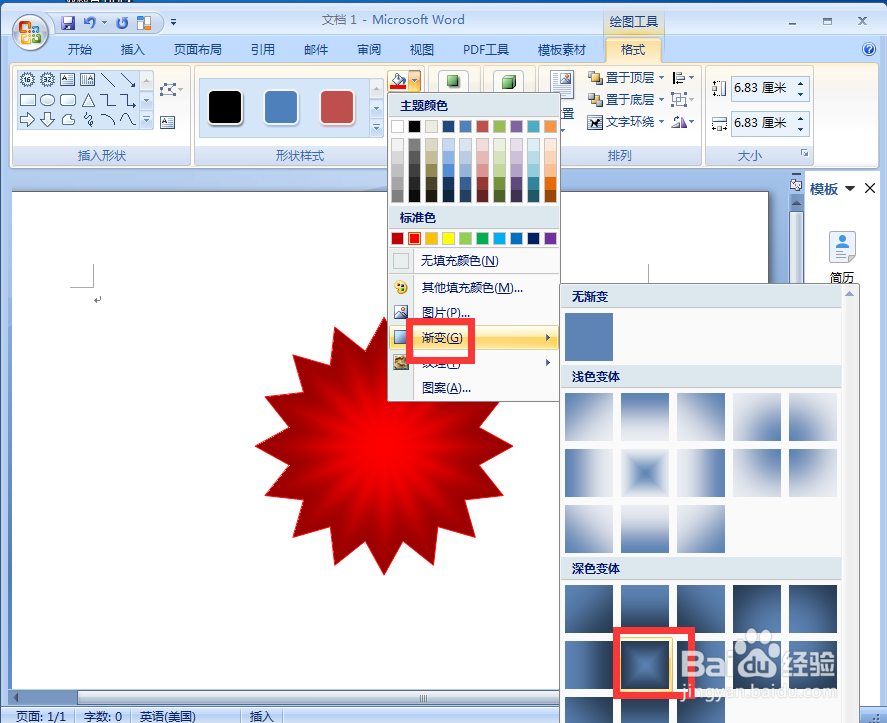Select the rectangle shape tool
Screen dimensions: 887x723
(x=28, y=100)
